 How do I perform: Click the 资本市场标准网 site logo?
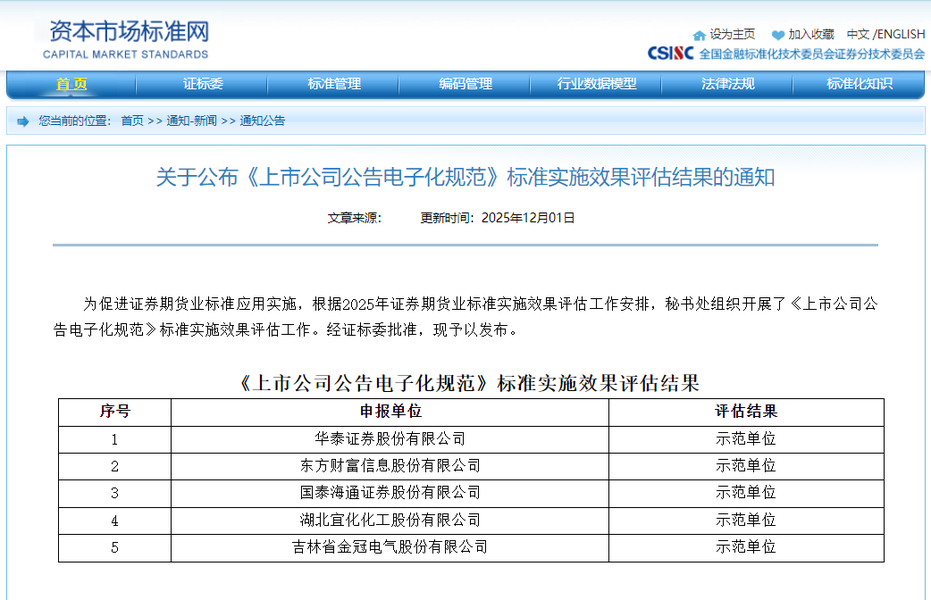126,39
